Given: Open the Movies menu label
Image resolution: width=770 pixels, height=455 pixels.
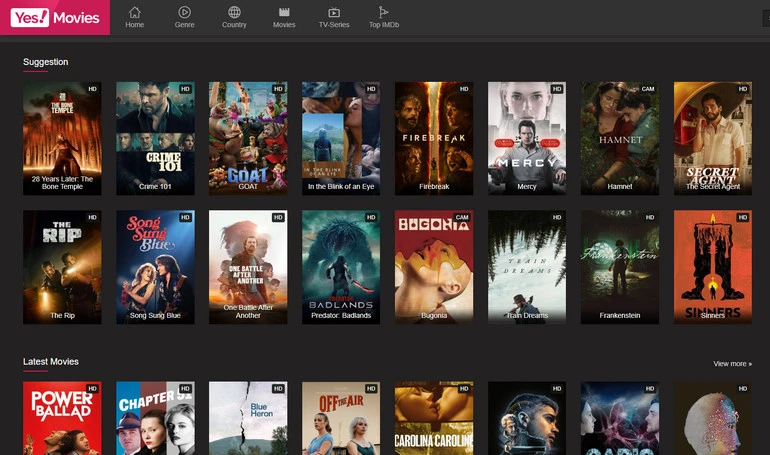Looking at the screenshot, I should pyautogui.click(x=284, y=25).
